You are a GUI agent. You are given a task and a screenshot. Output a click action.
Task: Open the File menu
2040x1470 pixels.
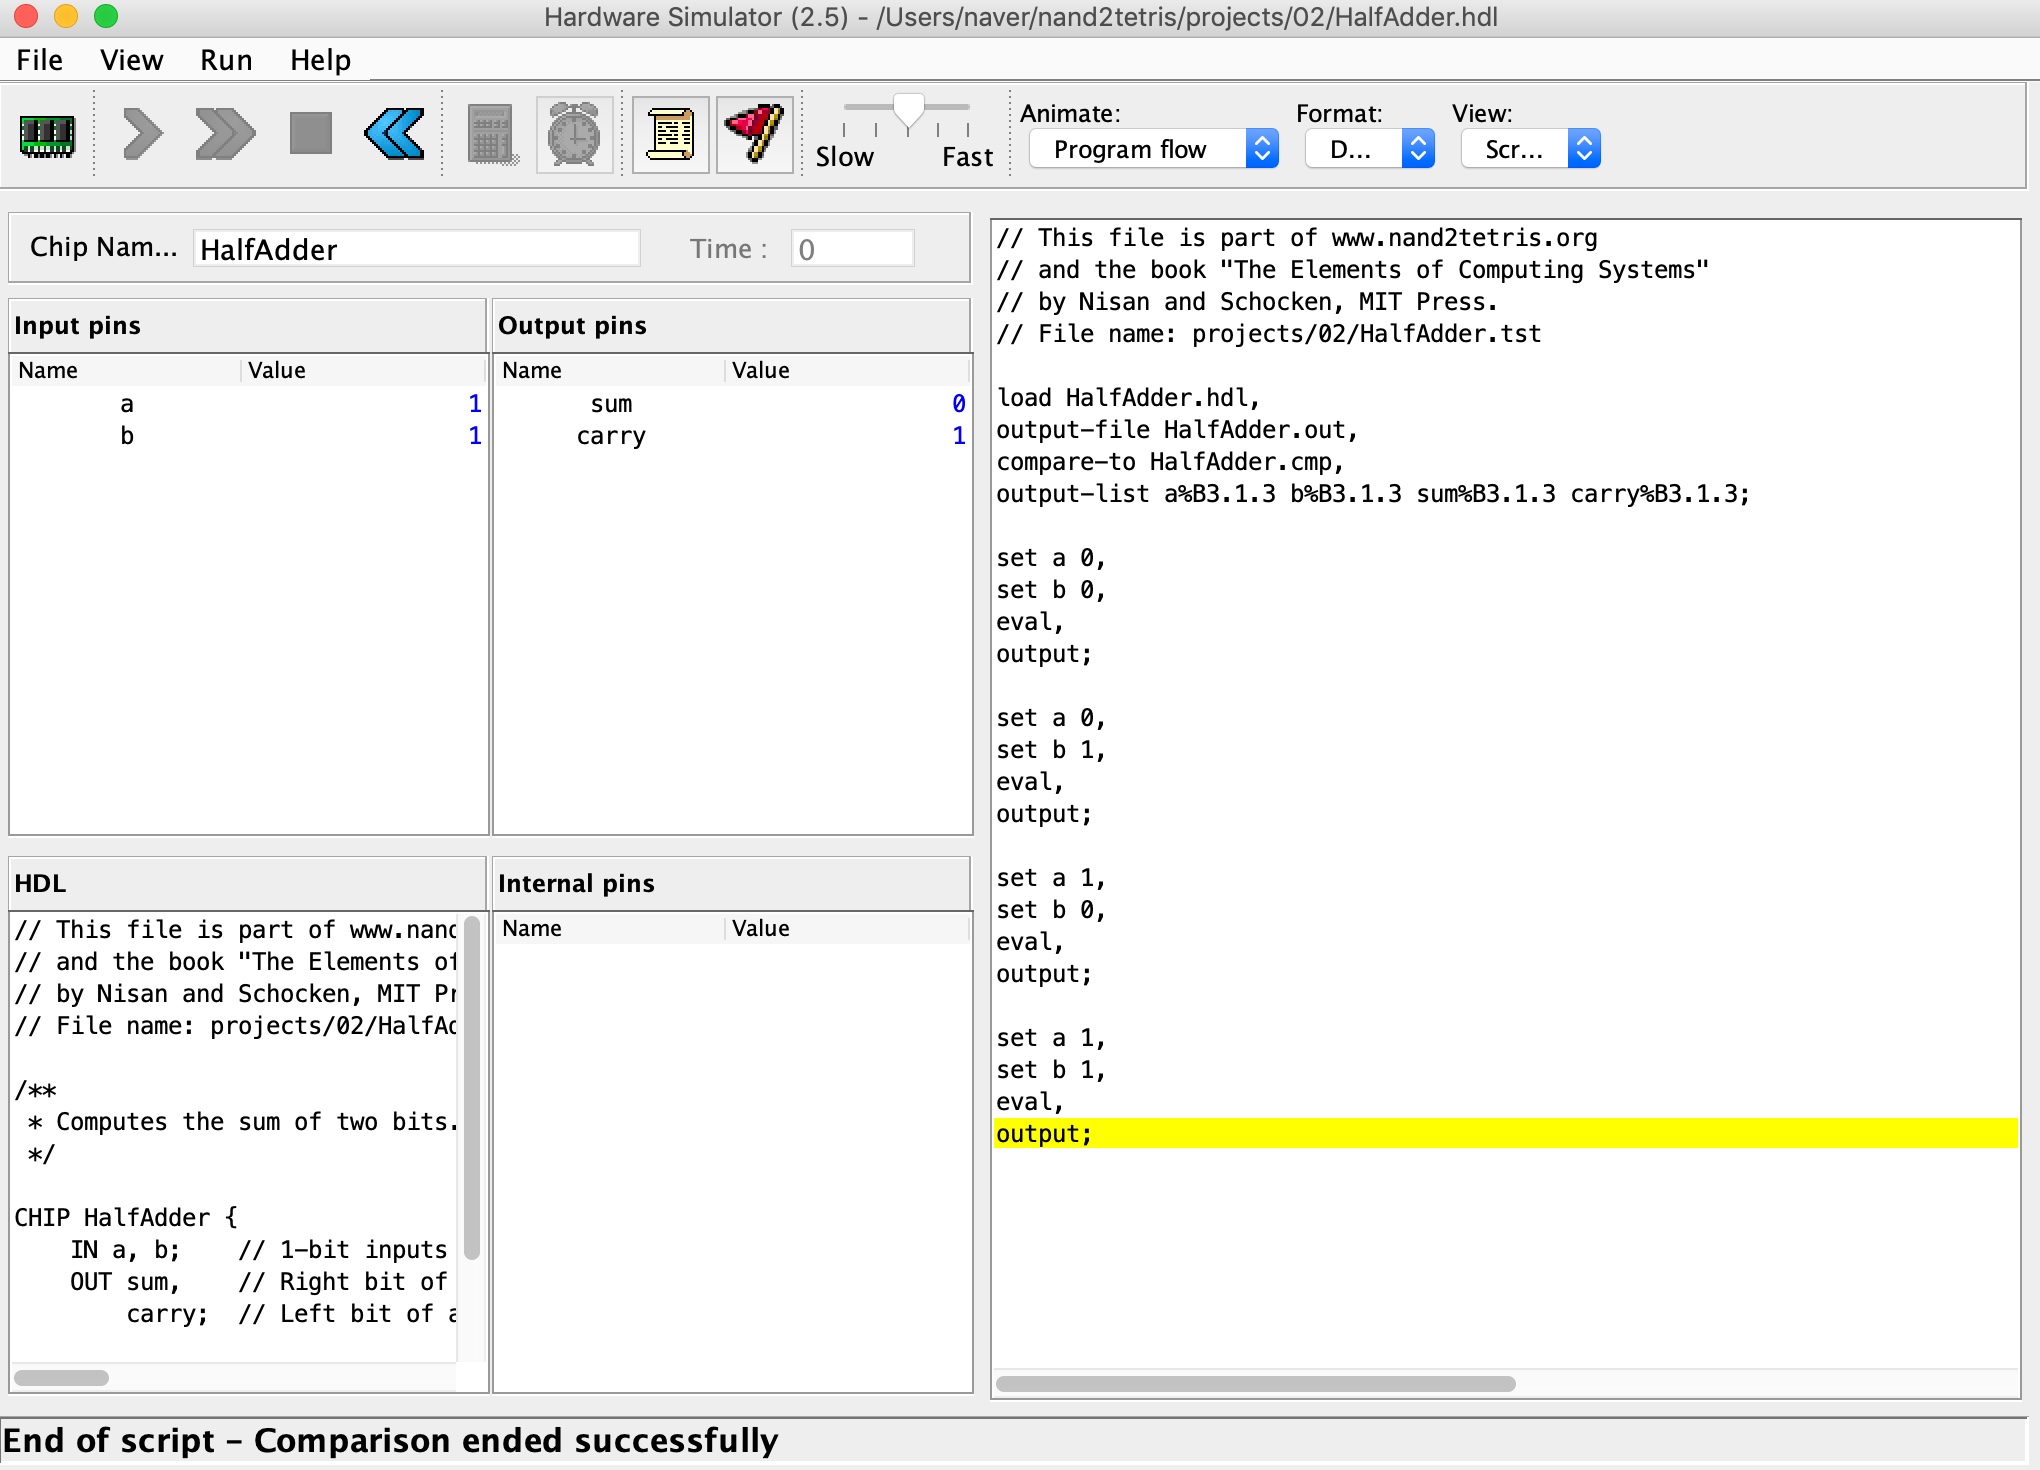tap(40, 60)
